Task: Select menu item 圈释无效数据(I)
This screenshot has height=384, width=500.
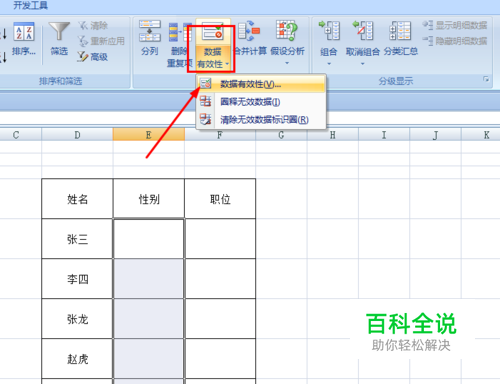Action: tap(261, 101)
